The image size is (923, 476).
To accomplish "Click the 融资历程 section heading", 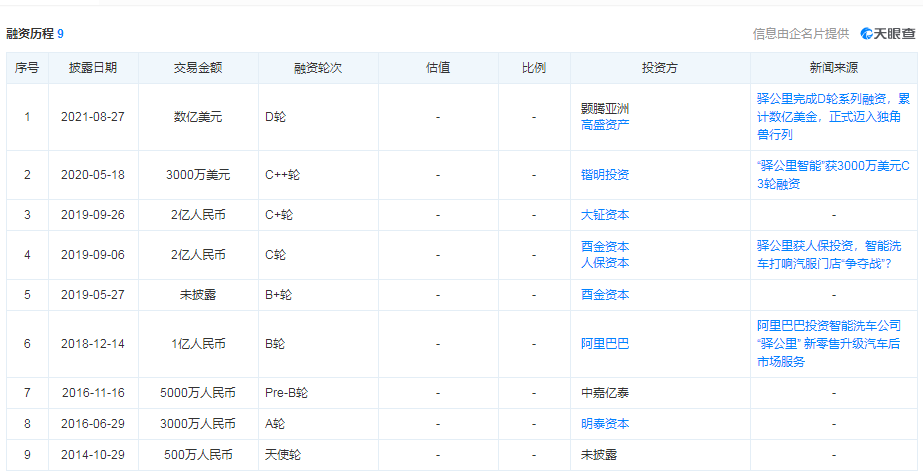I will (30, 34).
